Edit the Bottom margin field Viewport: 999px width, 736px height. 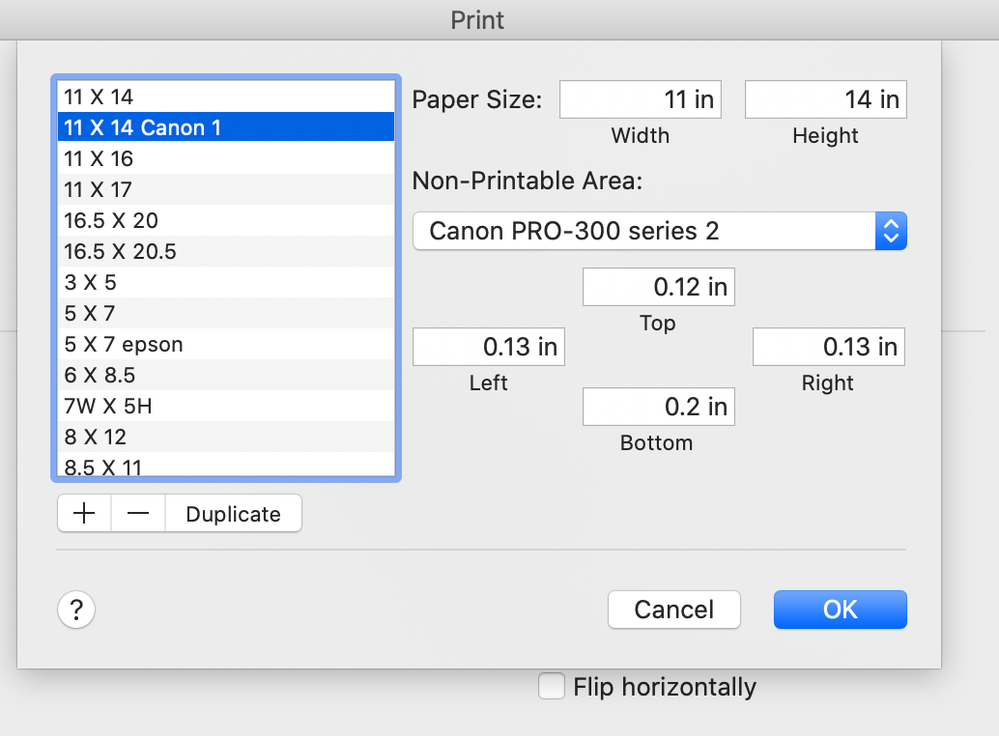tap(658, 407)
